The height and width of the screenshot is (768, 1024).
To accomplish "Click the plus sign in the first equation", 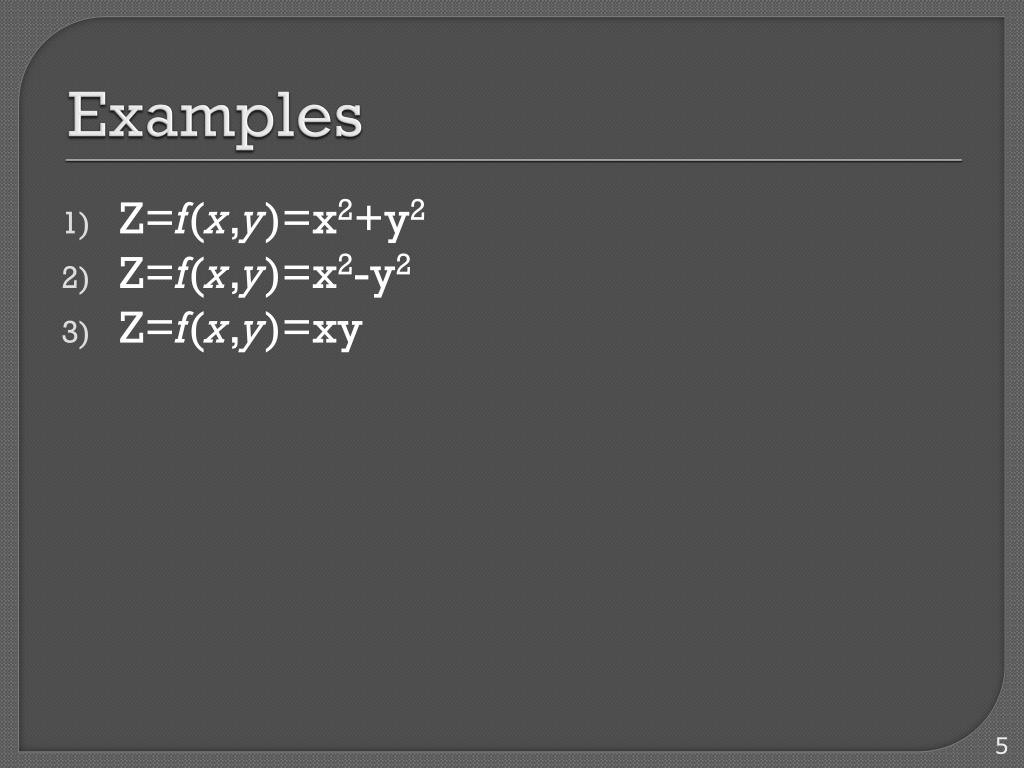I will pyautogui.click(x=368, y=221).
